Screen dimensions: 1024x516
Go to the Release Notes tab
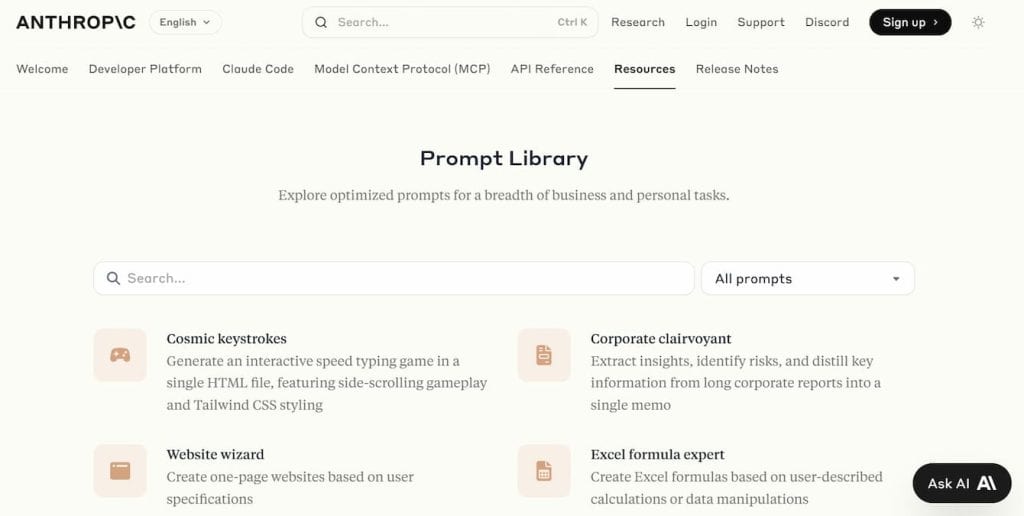pos(737,69)
